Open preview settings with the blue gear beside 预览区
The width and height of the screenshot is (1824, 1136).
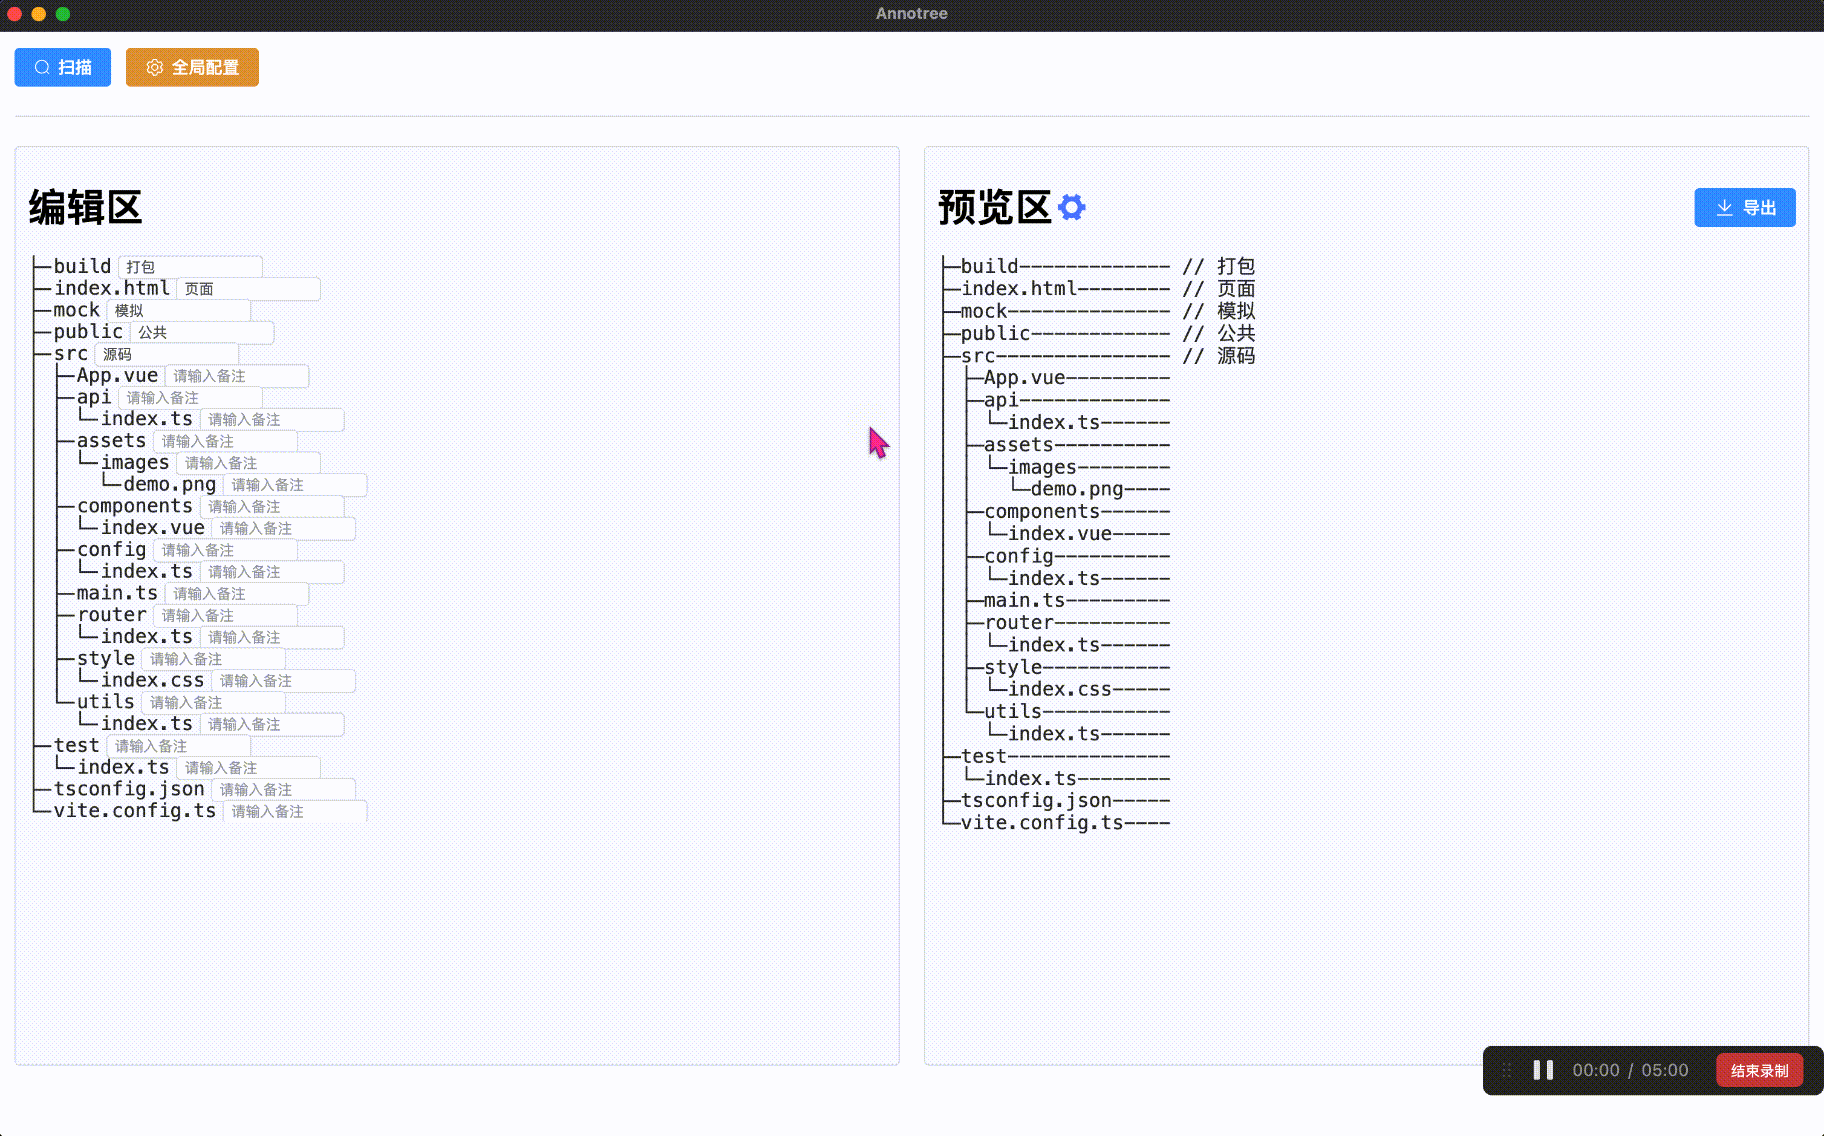point(1071,207)
